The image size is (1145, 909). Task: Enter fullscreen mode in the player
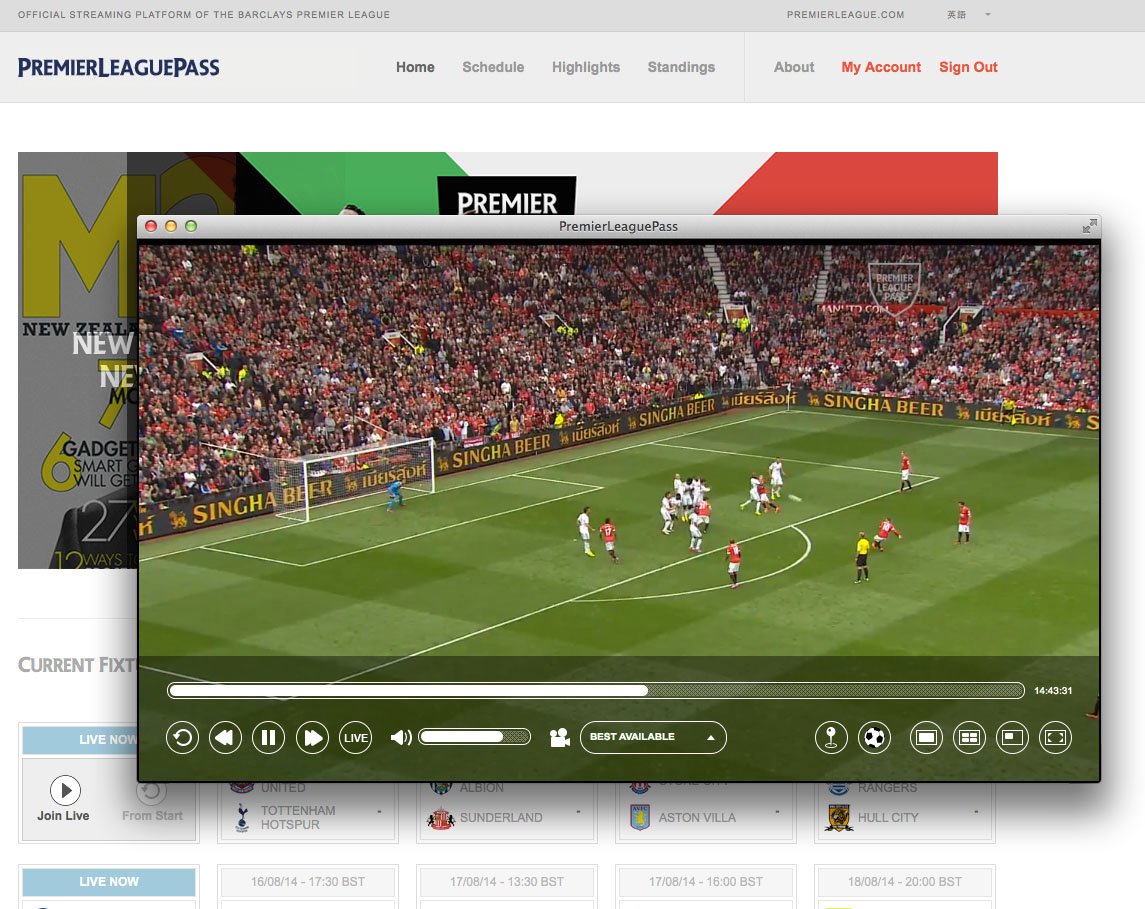pos(1055,737)
